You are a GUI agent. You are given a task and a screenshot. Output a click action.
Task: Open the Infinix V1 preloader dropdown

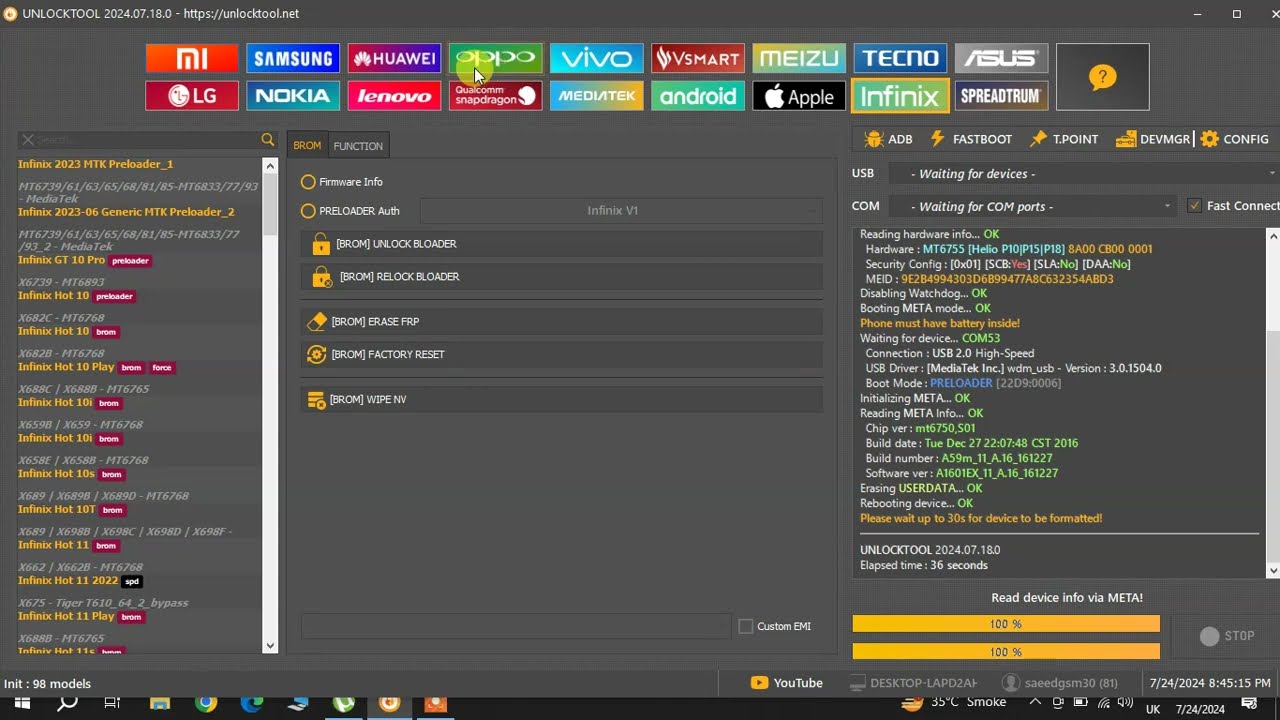(621, 211)
